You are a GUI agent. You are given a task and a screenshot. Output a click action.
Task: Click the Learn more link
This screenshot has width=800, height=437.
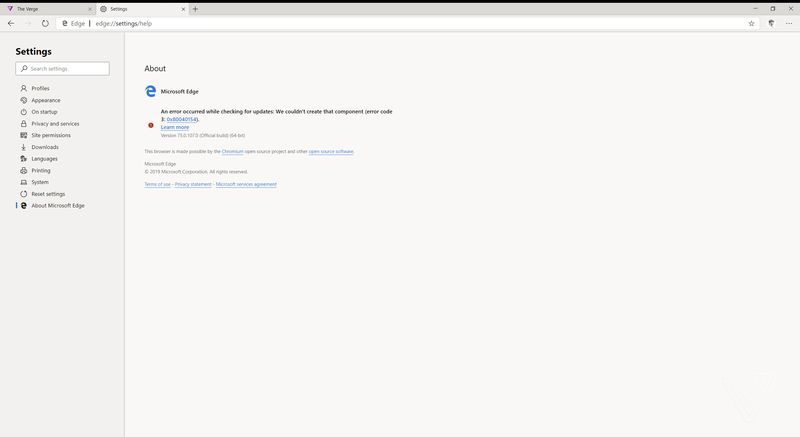[x=174, y=127]
